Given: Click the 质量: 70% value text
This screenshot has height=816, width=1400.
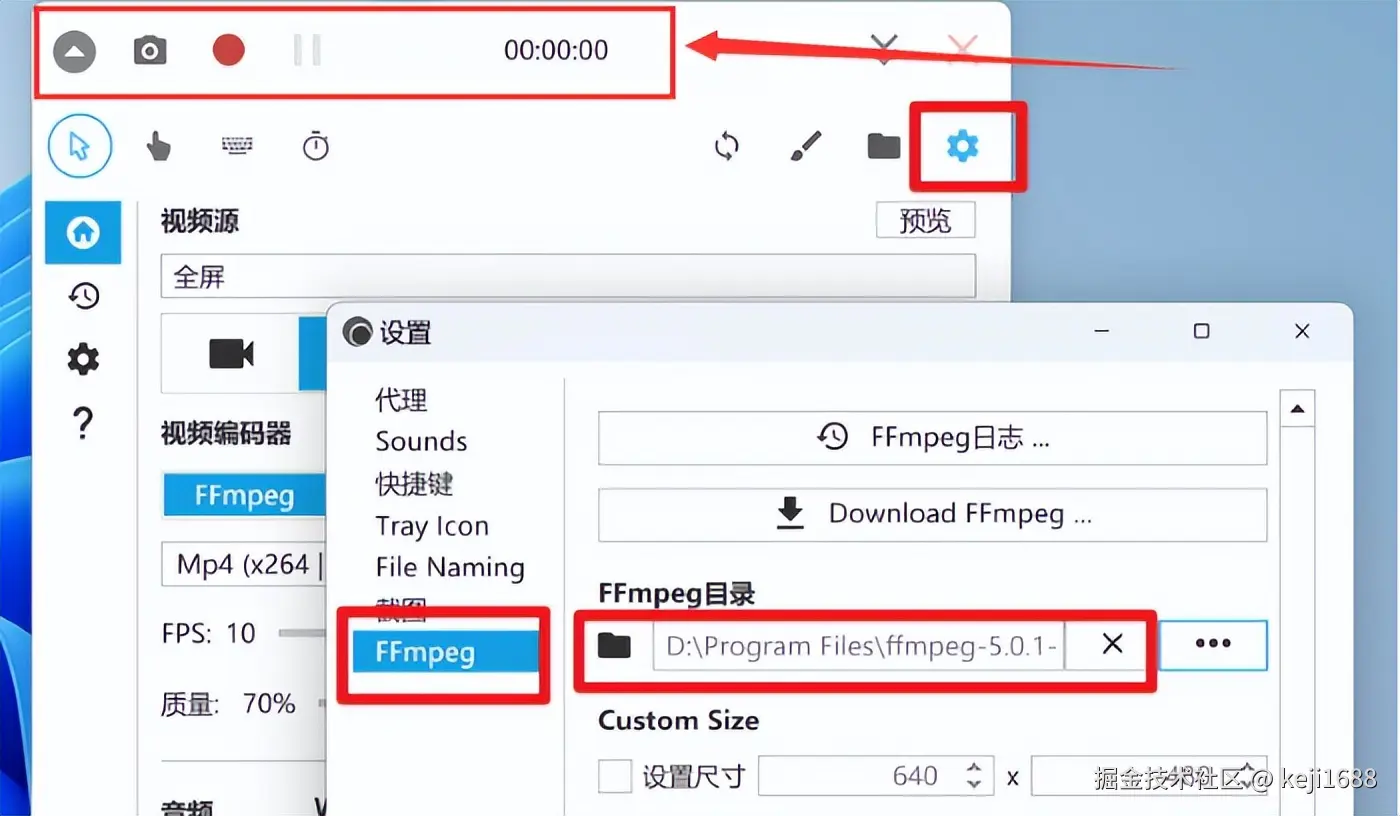Looking at the screenshot, I should [x=228, y=704].
